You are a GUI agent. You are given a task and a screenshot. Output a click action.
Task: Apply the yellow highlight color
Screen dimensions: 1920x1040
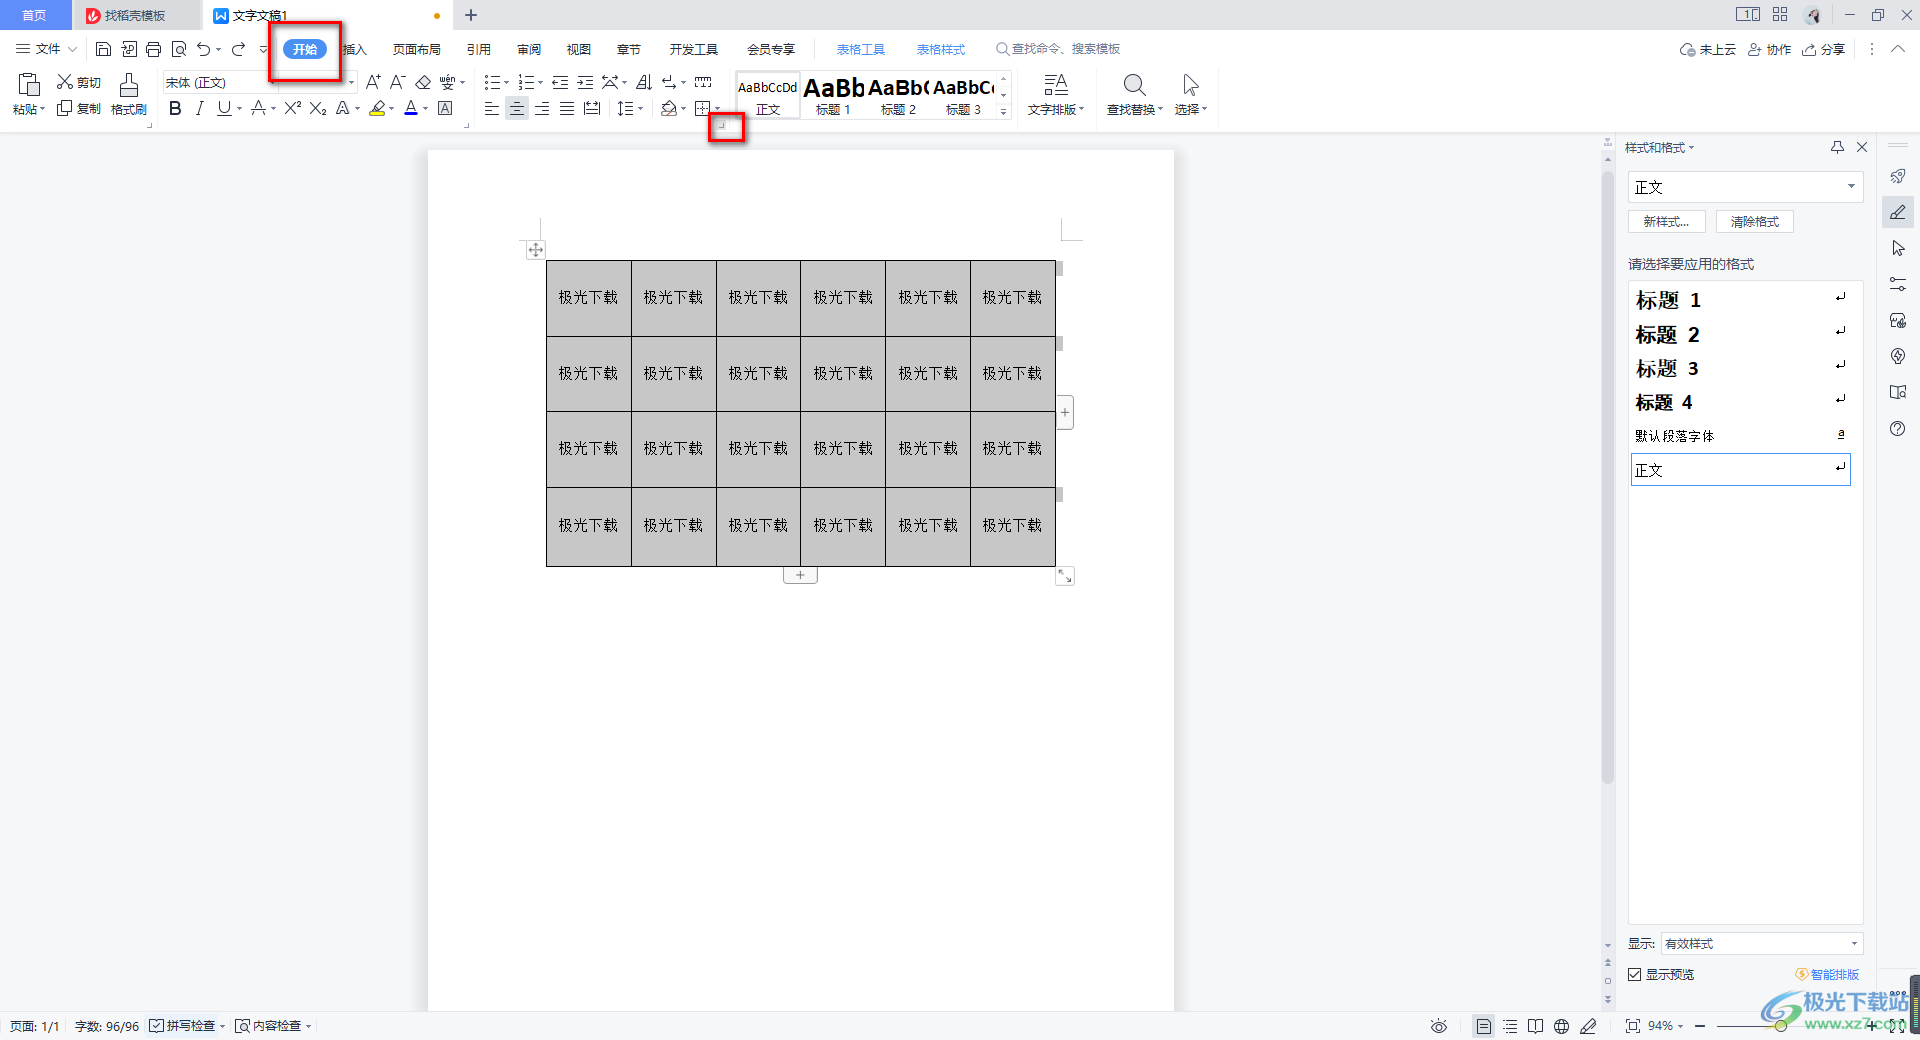click(x=377, y=108)
